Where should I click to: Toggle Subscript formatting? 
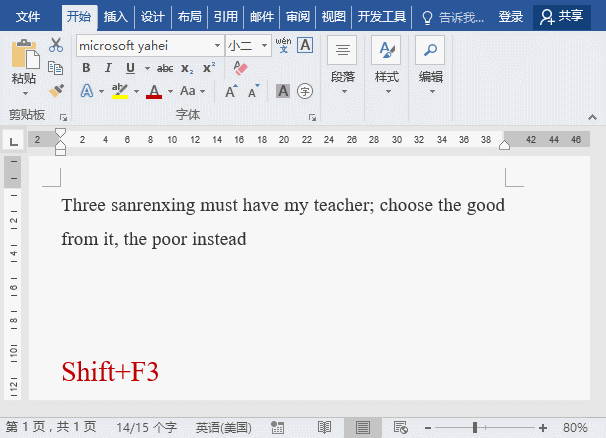(187, 69)
